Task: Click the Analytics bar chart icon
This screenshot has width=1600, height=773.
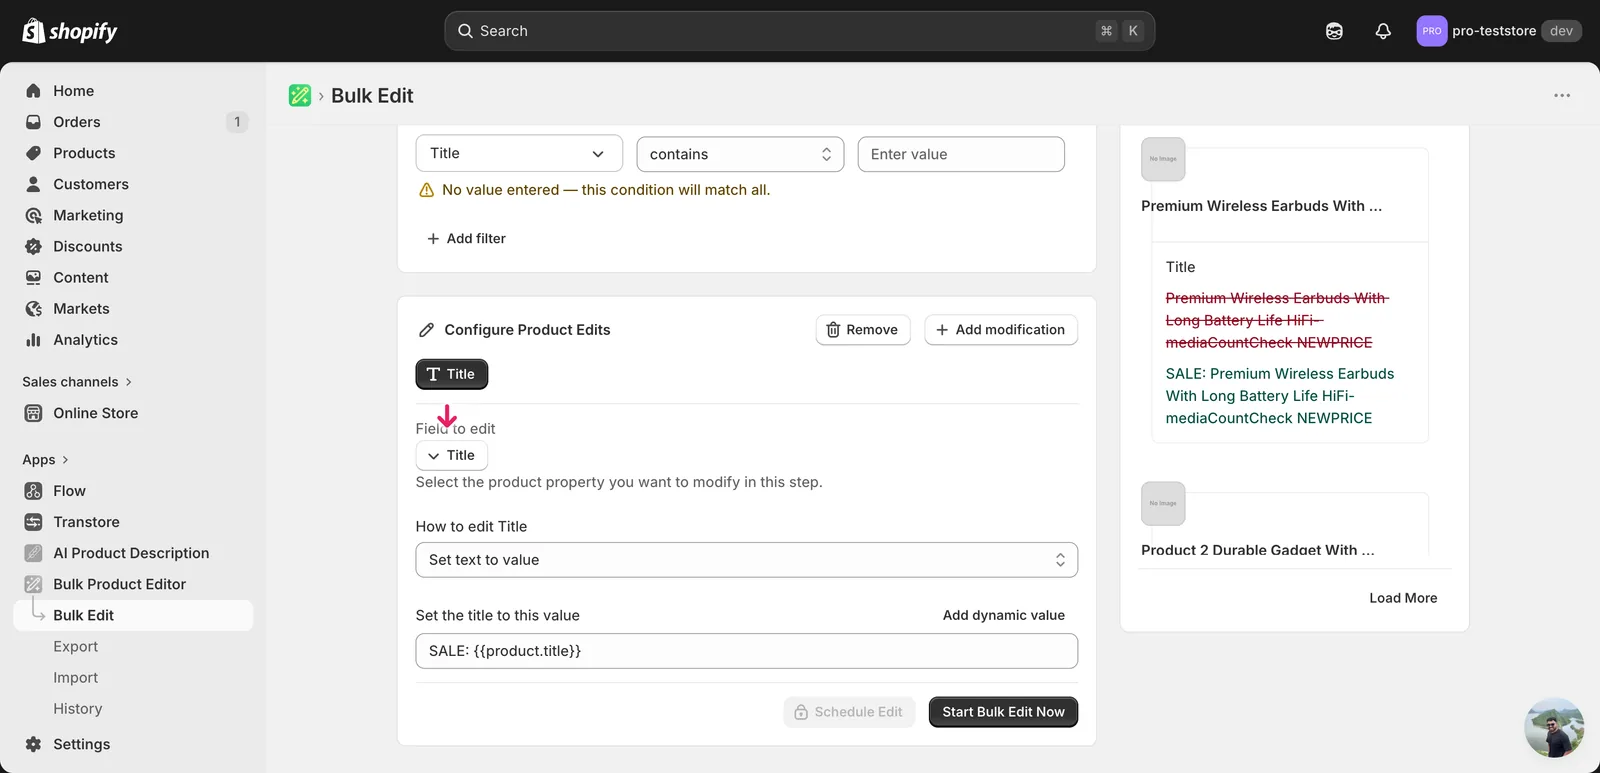Action: tap(33, 339)
